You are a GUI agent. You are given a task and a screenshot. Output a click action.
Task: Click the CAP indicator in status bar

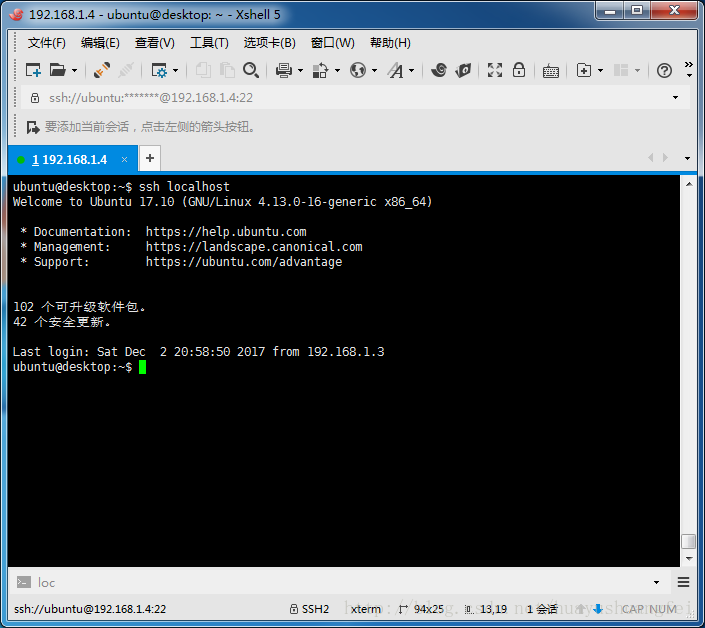click(x=633, y=609)
